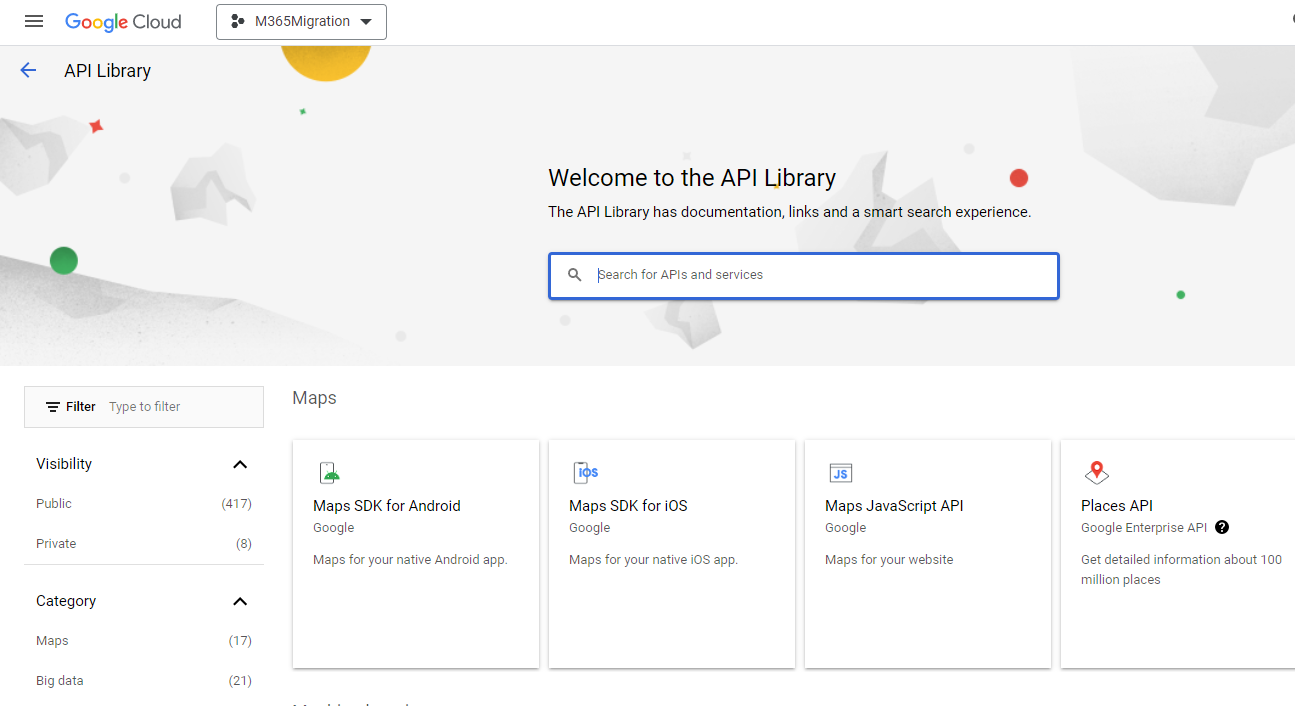Click the Google Cloud logo

[123, 22]
